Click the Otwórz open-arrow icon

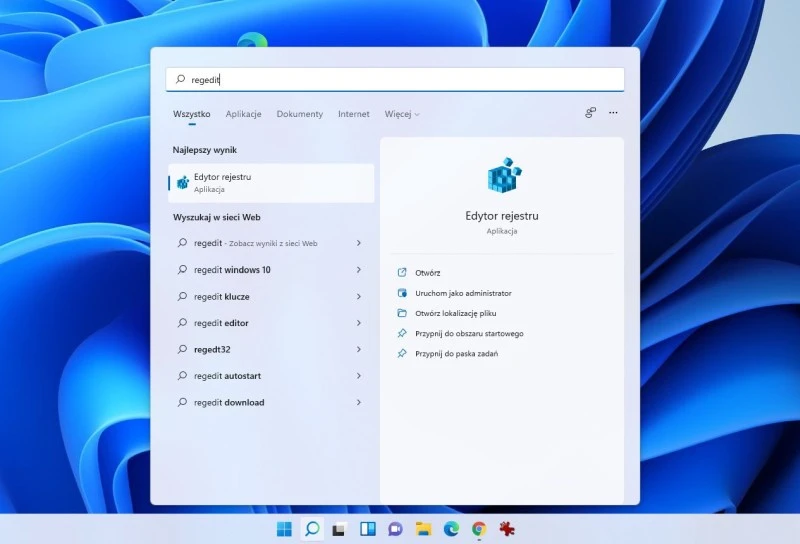(x=402, y=273)
